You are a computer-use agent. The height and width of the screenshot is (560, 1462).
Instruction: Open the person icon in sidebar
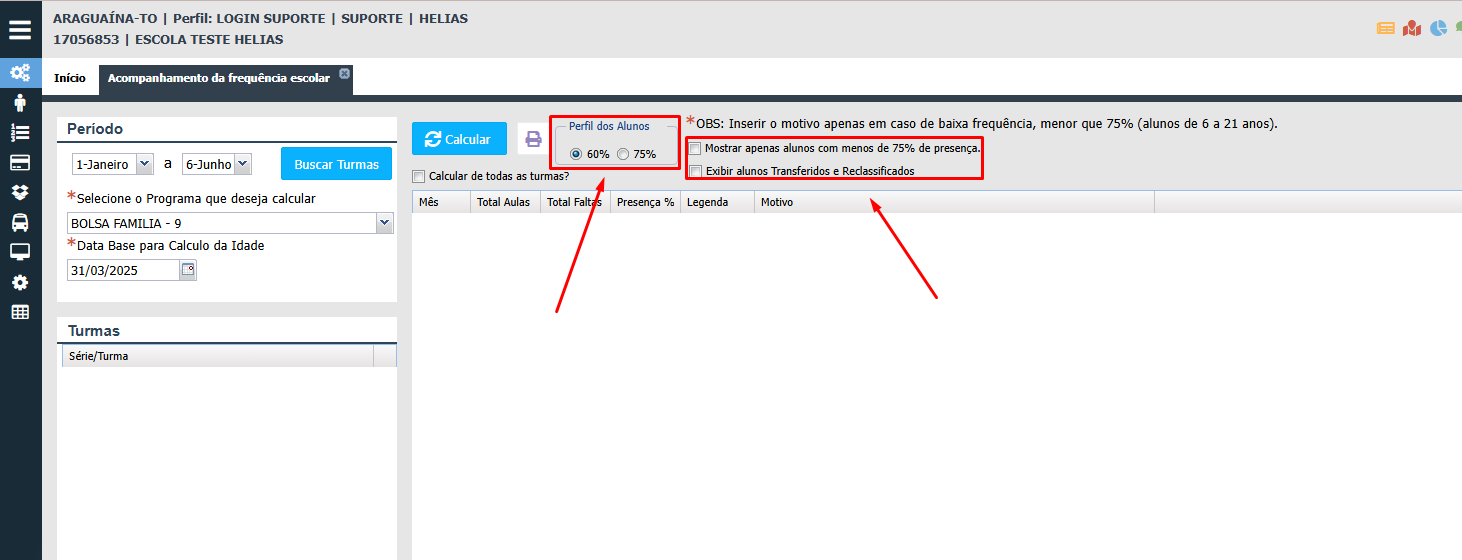(x=20, y=102)
